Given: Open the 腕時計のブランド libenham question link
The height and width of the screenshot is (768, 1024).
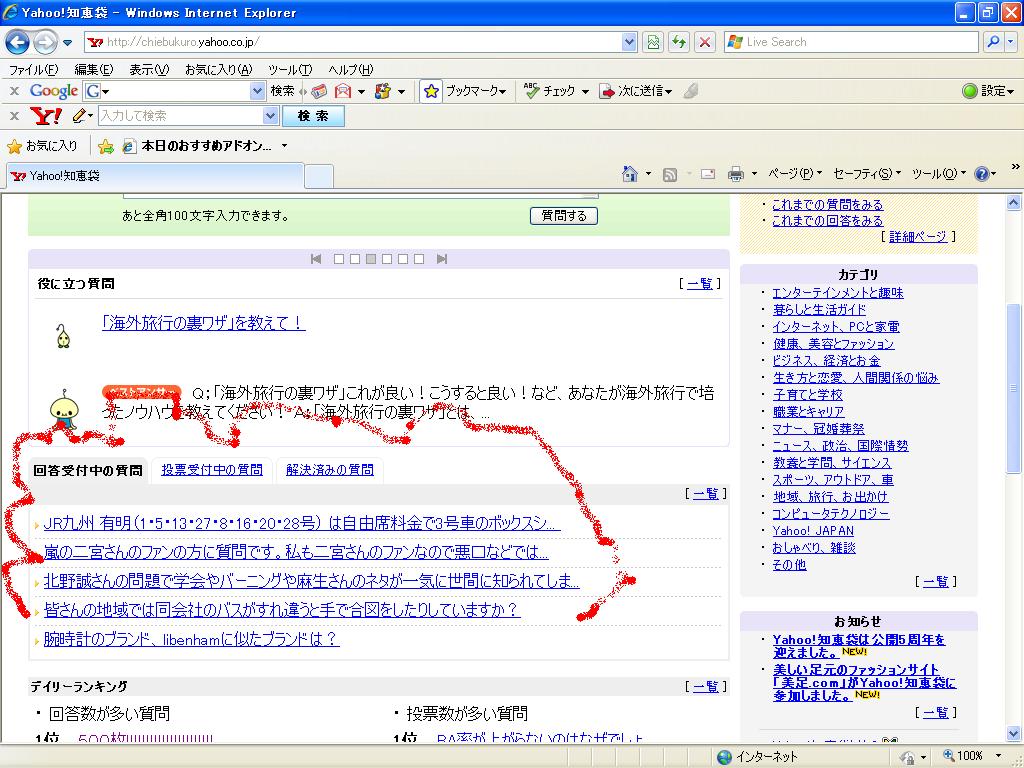Looking at the screenshot, I should click(x=191, y=639).
